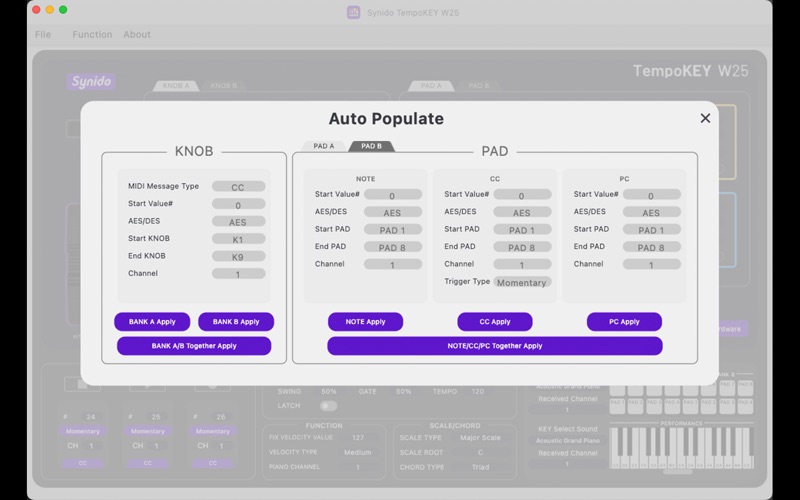Click the NOTE Apply button
800x500 pixels.
[365, 322]
